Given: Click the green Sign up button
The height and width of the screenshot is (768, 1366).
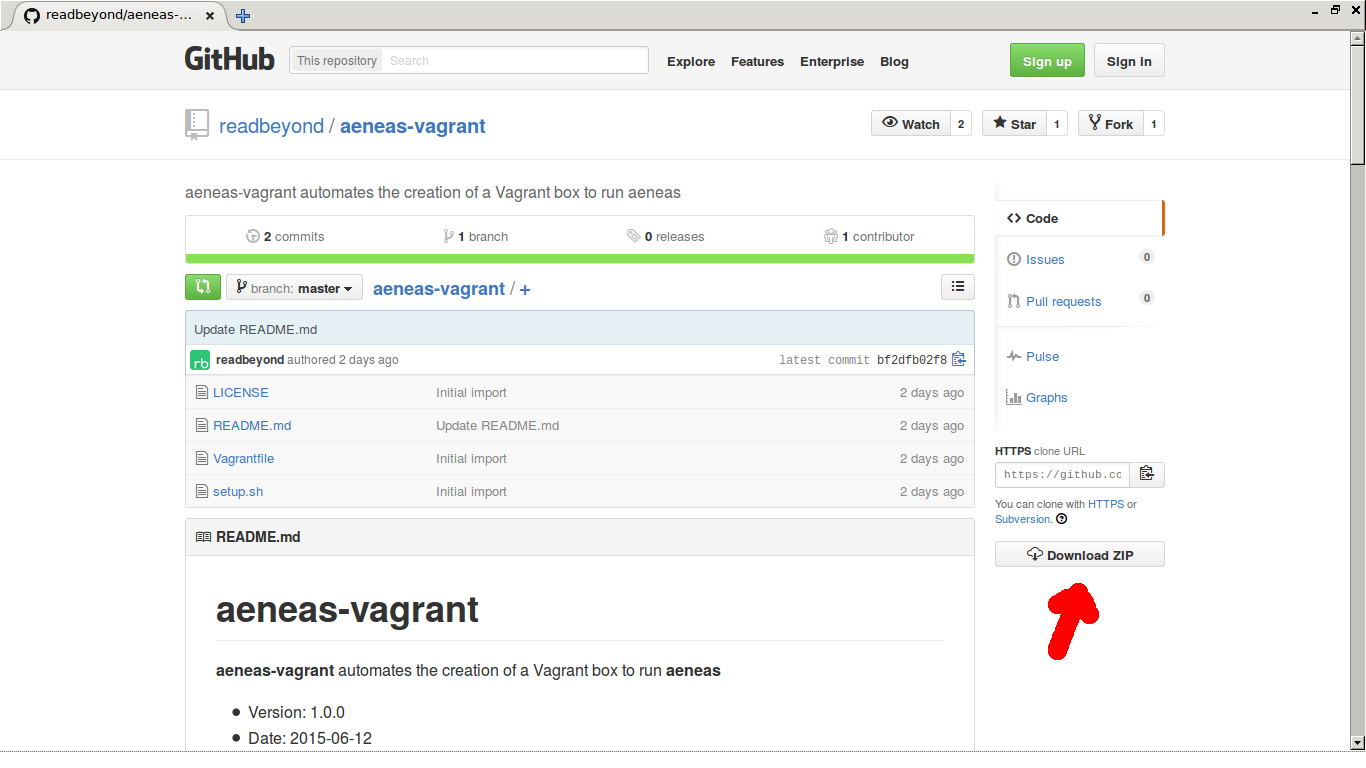Looking at the screenshot, I should click(x=1047, y=61).
